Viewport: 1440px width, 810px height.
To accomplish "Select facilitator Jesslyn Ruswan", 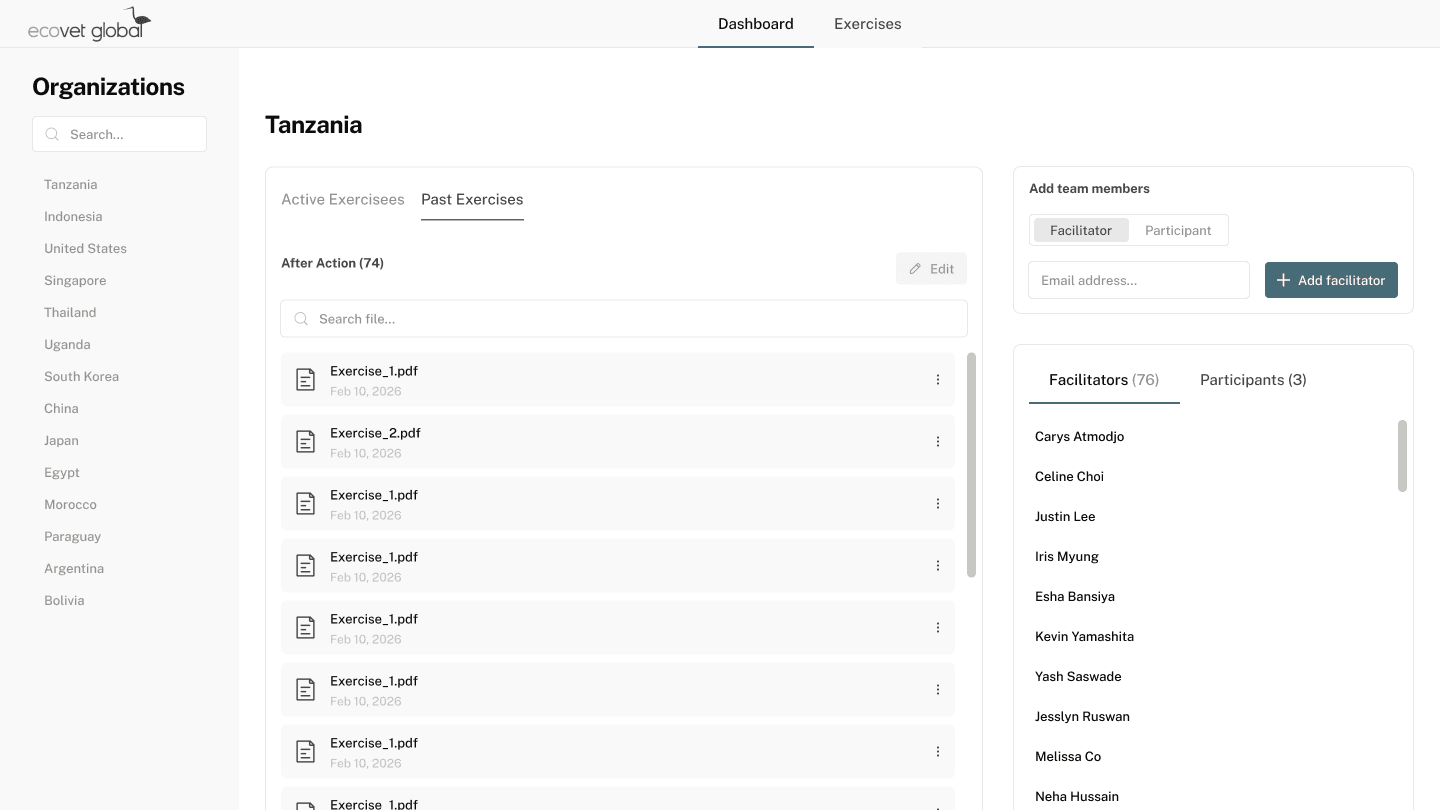I will [1082, 717].
